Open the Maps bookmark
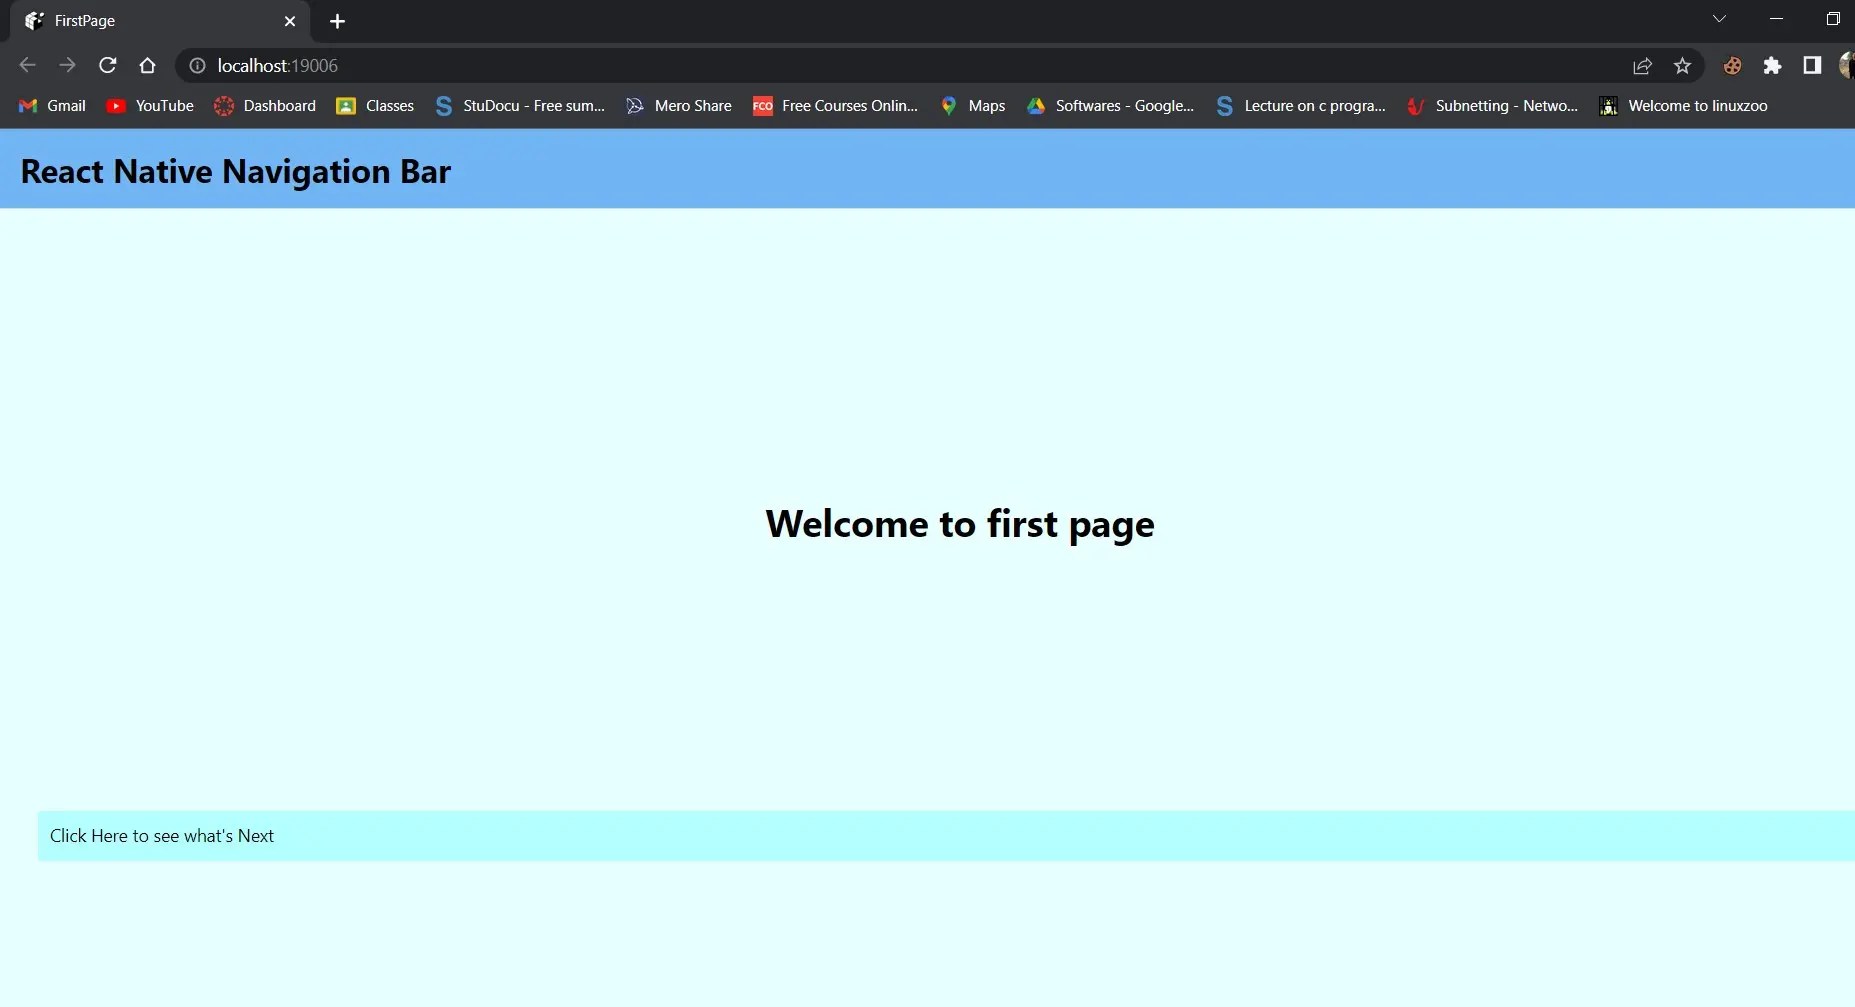The height and width of the screenshot is (1007, 1855). coord(971,105)
